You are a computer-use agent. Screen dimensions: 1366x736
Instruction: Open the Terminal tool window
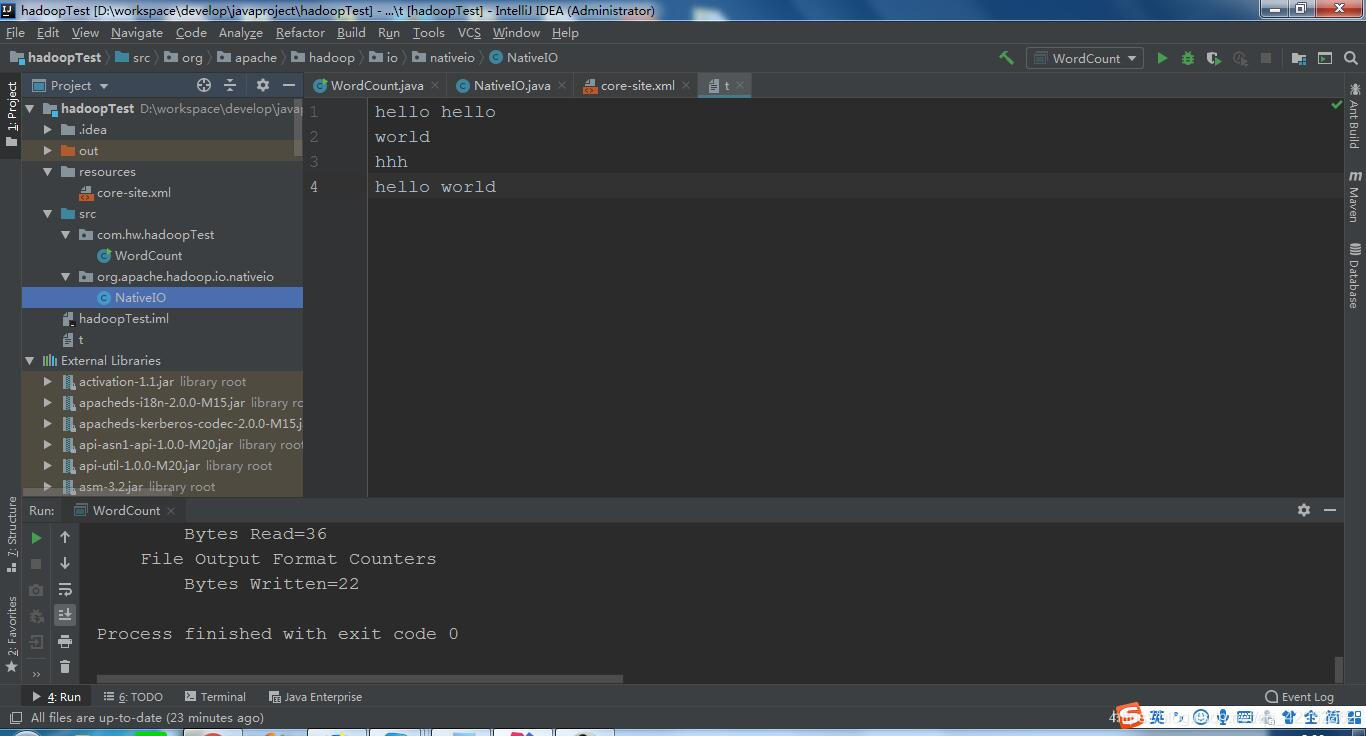(x=214, y=697)
